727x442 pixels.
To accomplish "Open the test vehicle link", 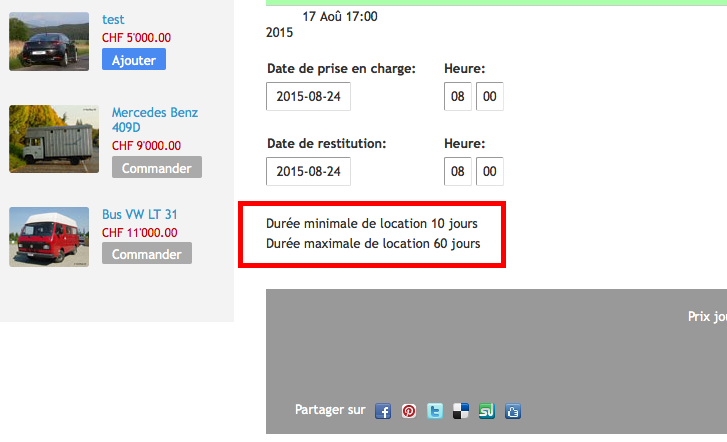I will (x=114, y=19).
